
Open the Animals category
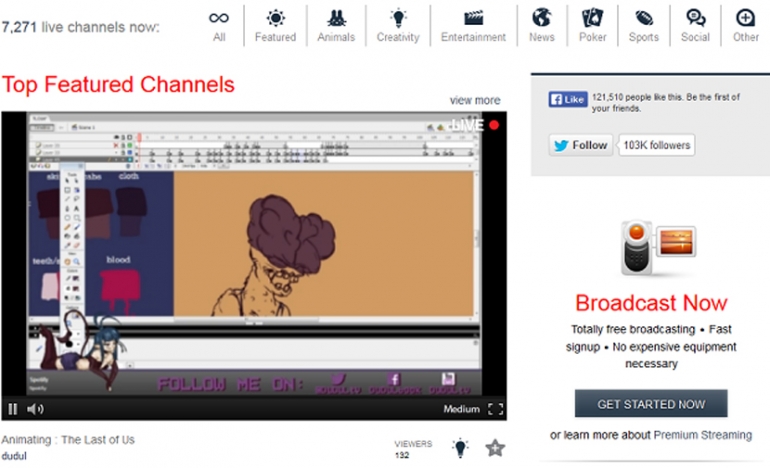click(x=336, y=26)
